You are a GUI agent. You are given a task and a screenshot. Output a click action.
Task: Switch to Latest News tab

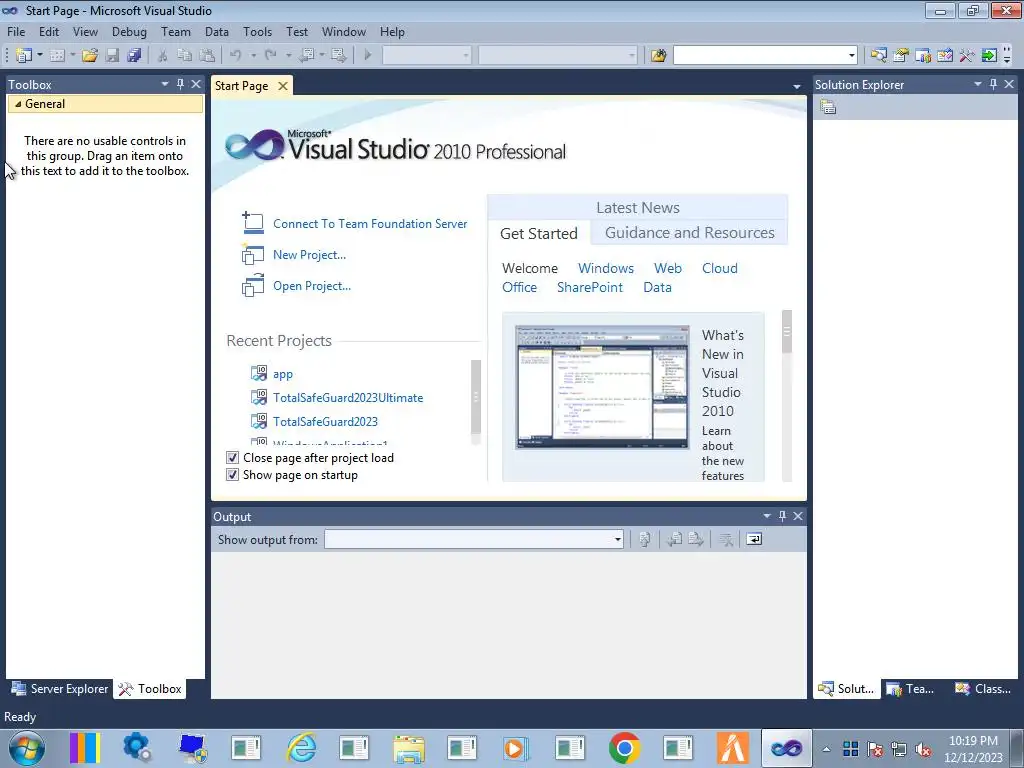point(638,208)
